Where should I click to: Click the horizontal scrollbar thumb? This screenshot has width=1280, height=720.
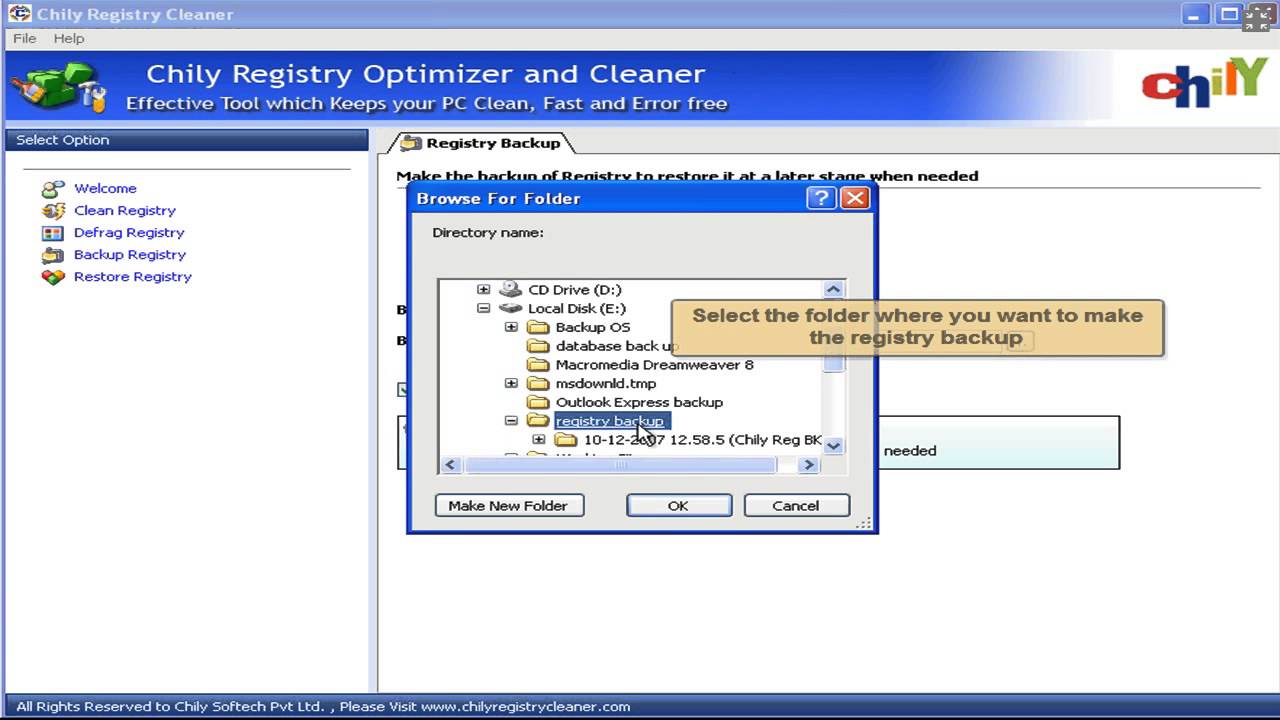point(619,465)
